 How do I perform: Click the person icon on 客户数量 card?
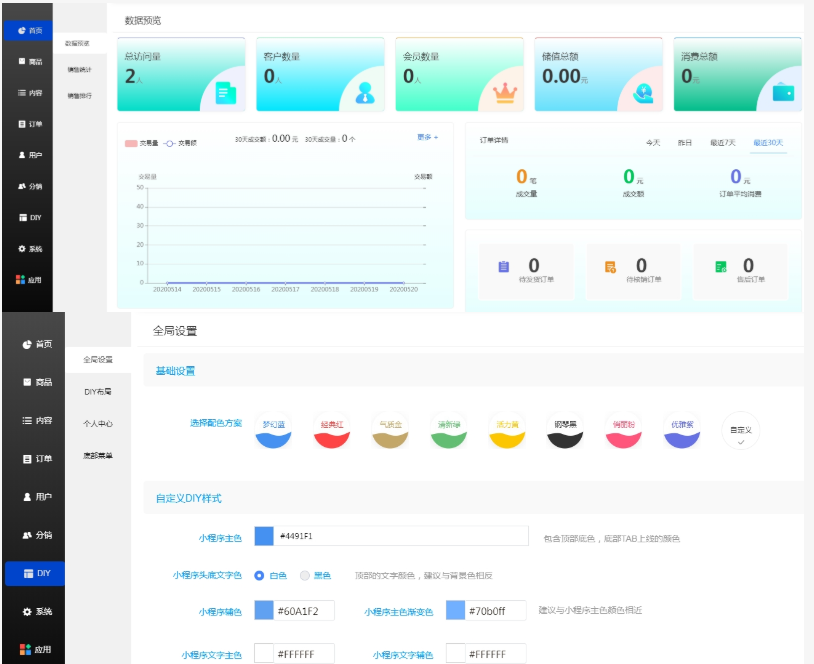click(365, 92)
